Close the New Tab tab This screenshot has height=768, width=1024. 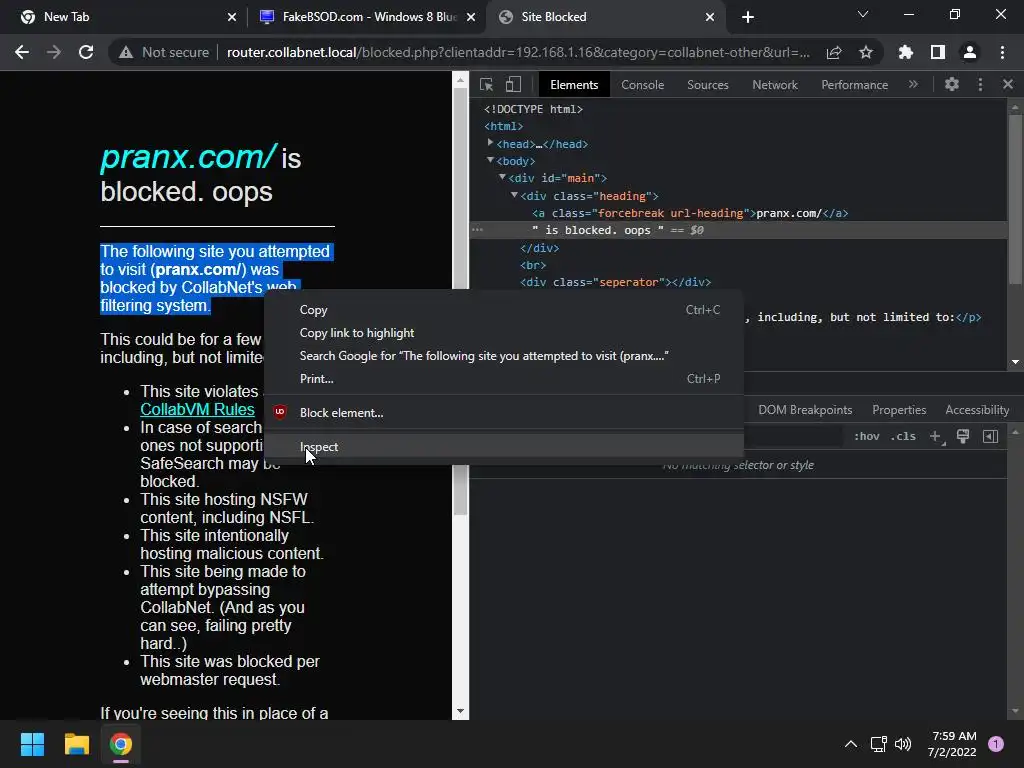pyautogui.click(x=232, y=17)
